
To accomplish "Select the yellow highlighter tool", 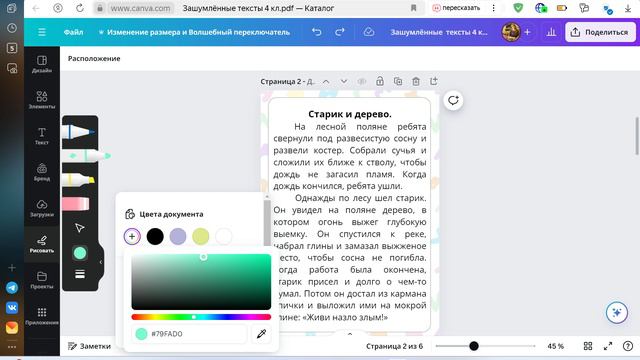I will click(79, 180).
